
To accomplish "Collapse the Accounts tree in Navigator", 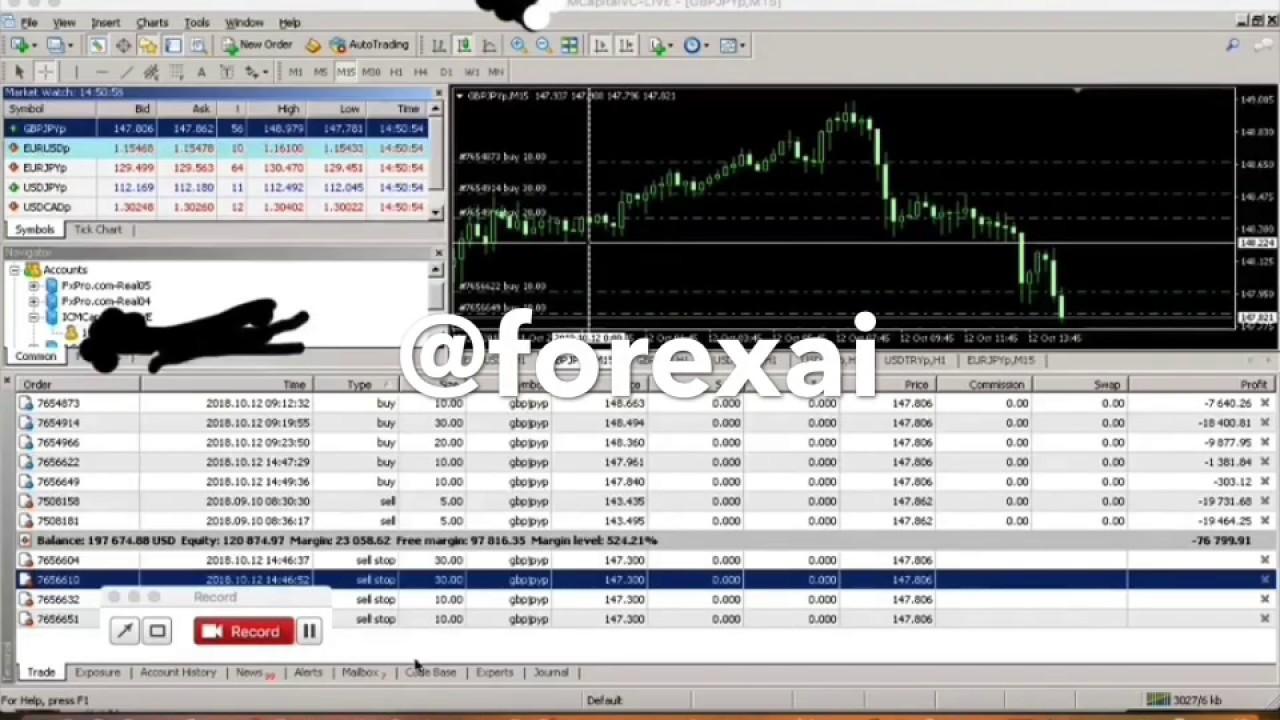I will (x=14, y=270).
